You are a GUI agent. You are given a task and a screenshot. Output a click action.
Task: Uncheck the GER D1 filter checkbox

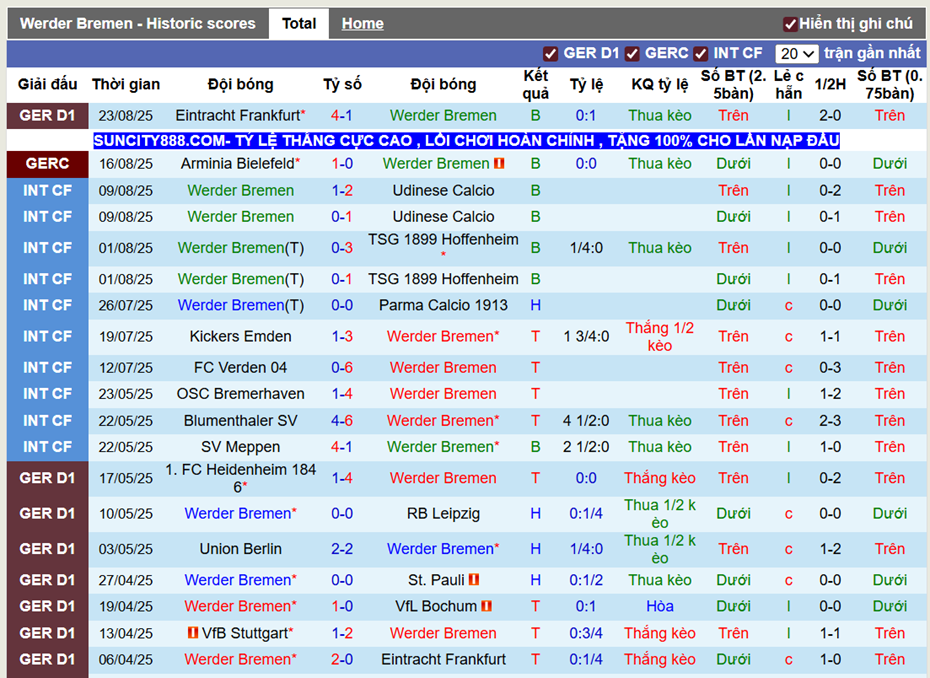pos(550,54)
